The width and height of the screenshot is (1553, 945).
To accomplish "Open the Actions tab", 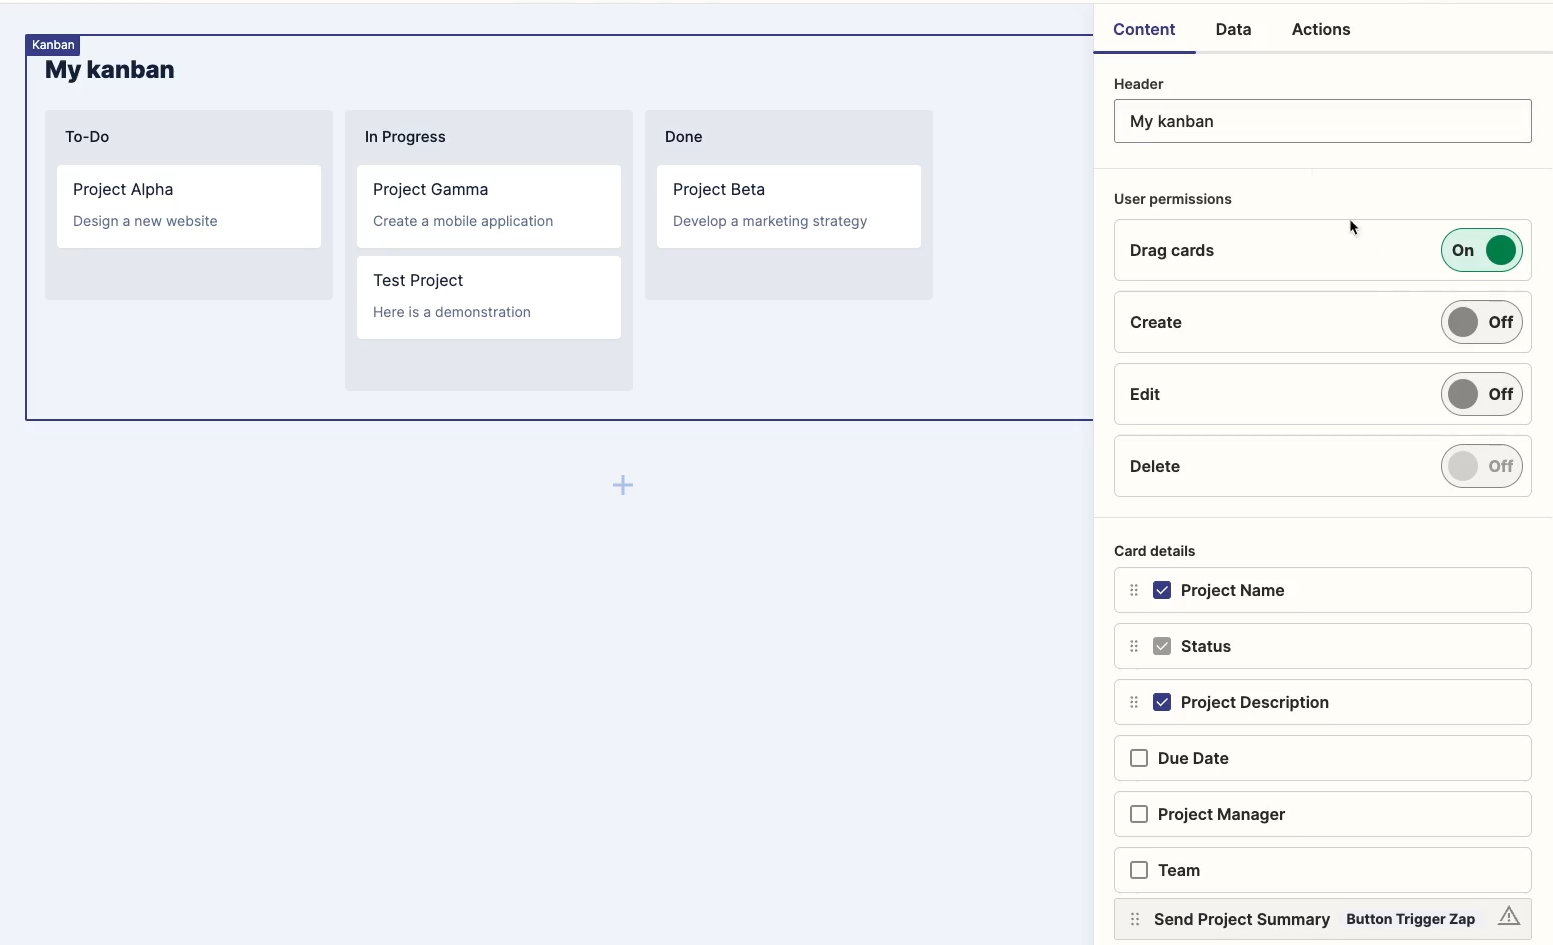I will coord(1321,29).
